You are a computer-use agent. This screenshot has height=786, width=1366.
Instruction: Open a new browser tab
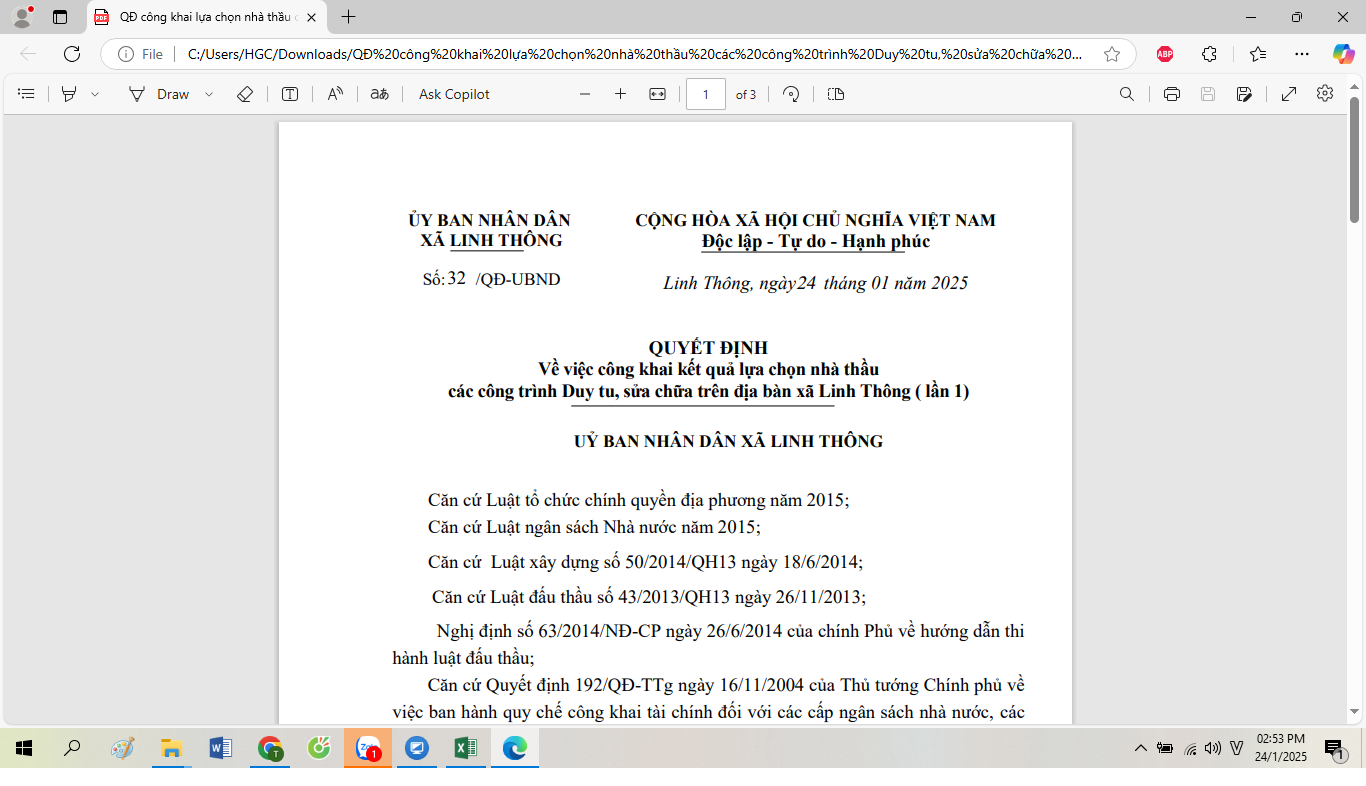(x=348, y=17)
